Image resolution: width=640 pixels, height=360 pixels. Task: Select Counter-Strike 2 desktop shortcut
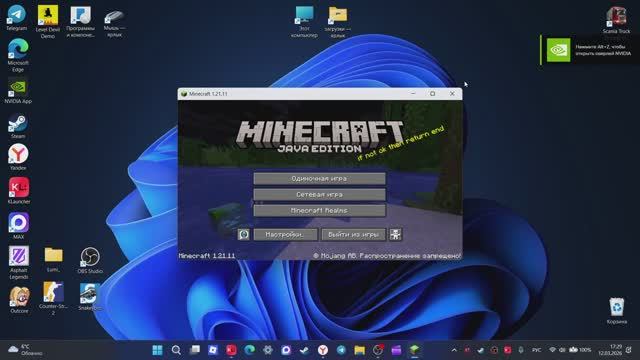[53, 298]
